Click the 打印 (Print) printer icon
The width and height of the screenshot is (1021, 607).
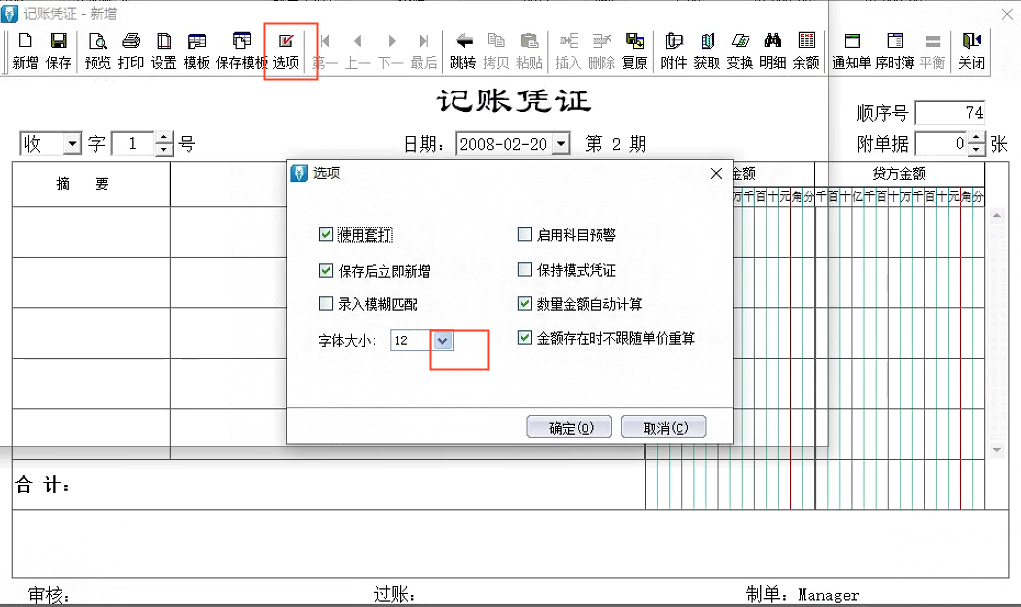click(x=130, y=50)
